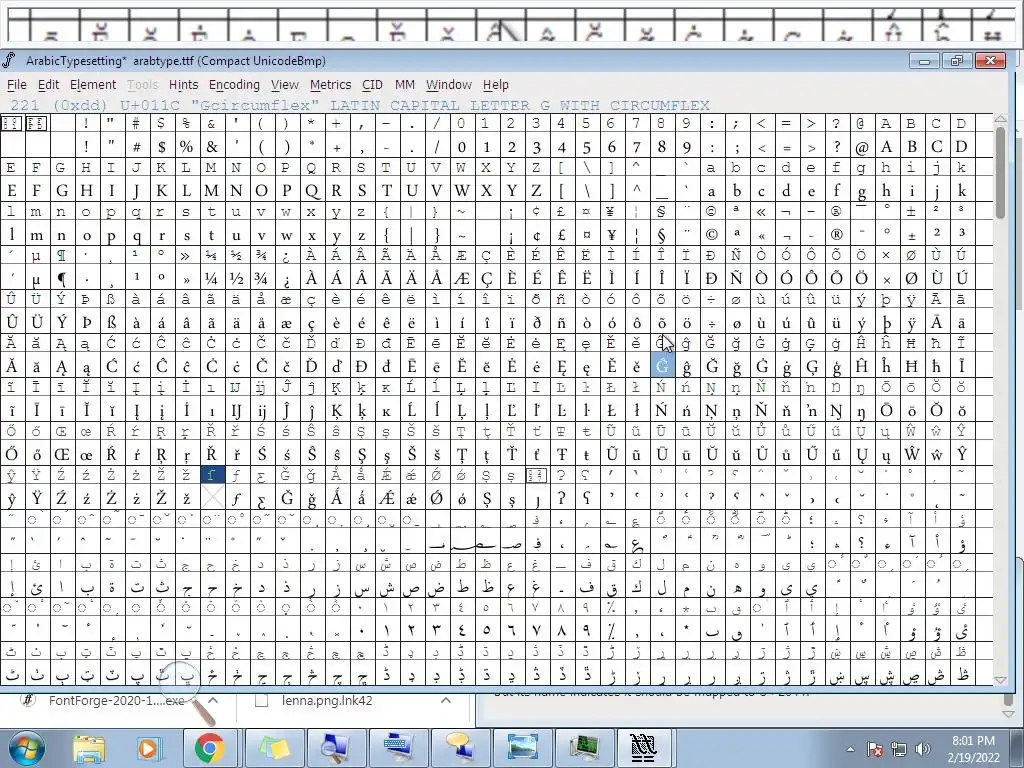1024x768 pixels.
Task: Select the one quarter ¼ glyph cell
Action: click(211, 278)
